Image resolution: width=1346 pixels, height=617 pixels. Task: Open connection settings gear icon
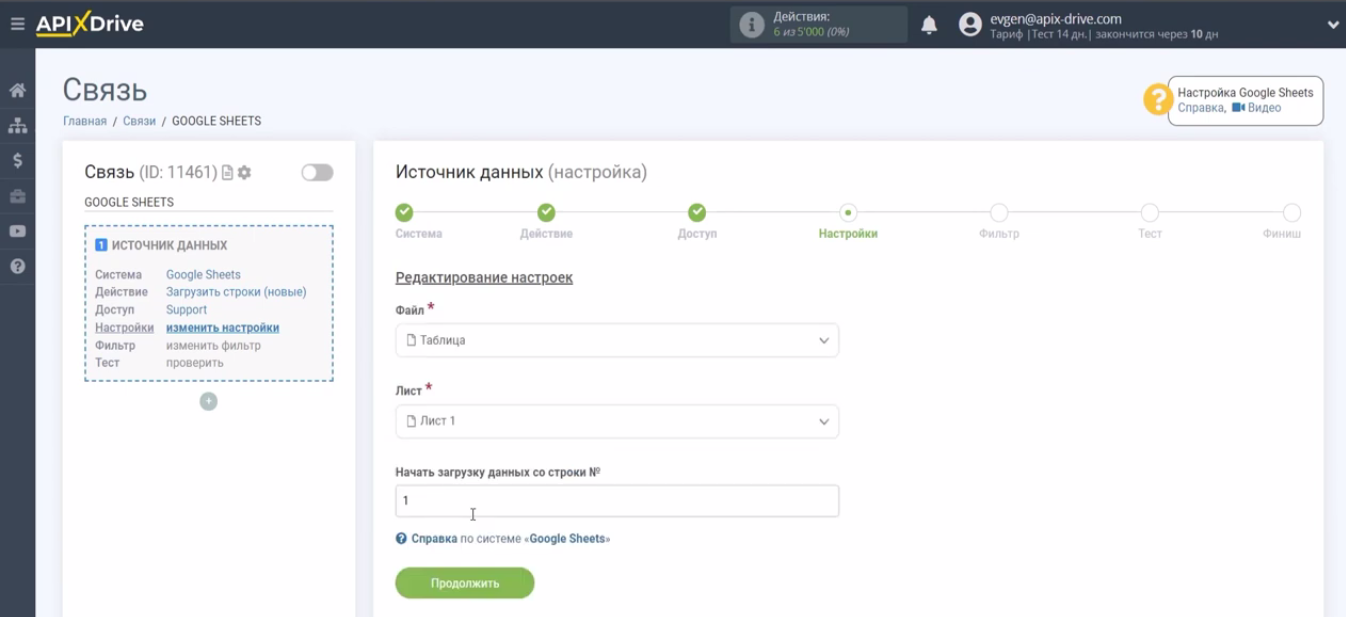pyautogui.click(x=244, y=172)
